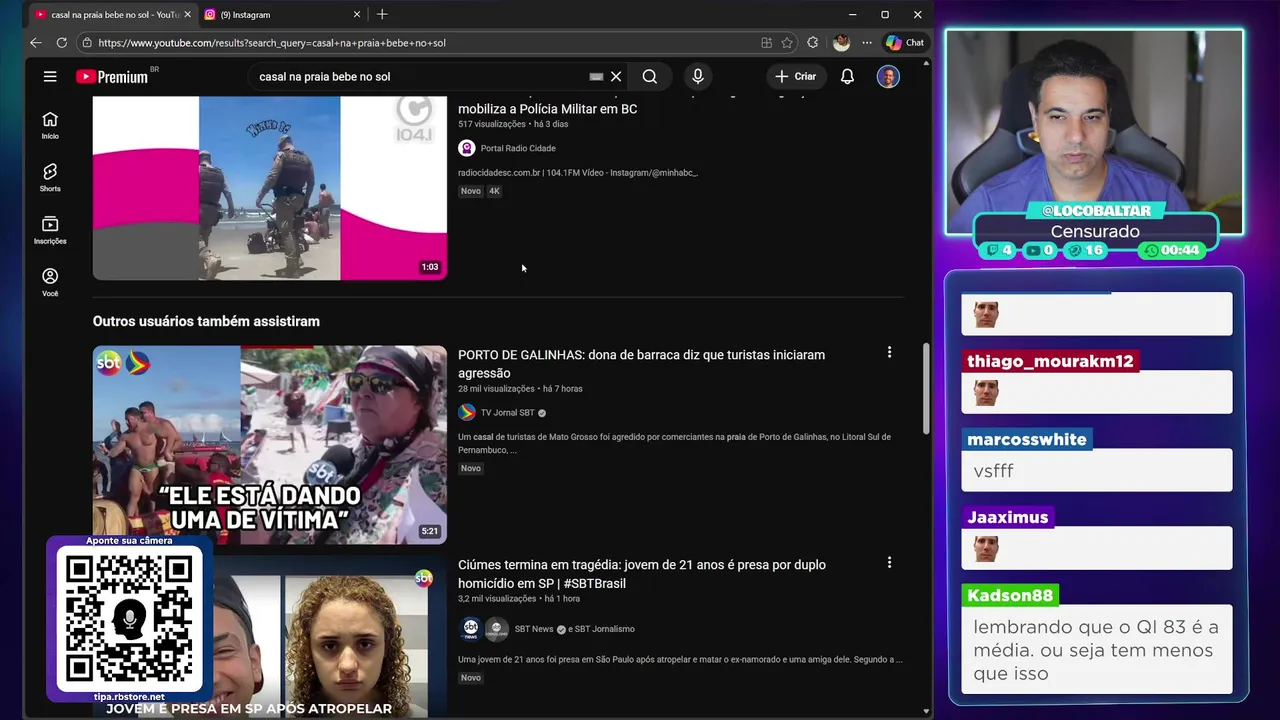Image resolution: width=1280 pixels, height=720 pixels.
Task: Open a new browser tab
Action: tap(382, 14)
